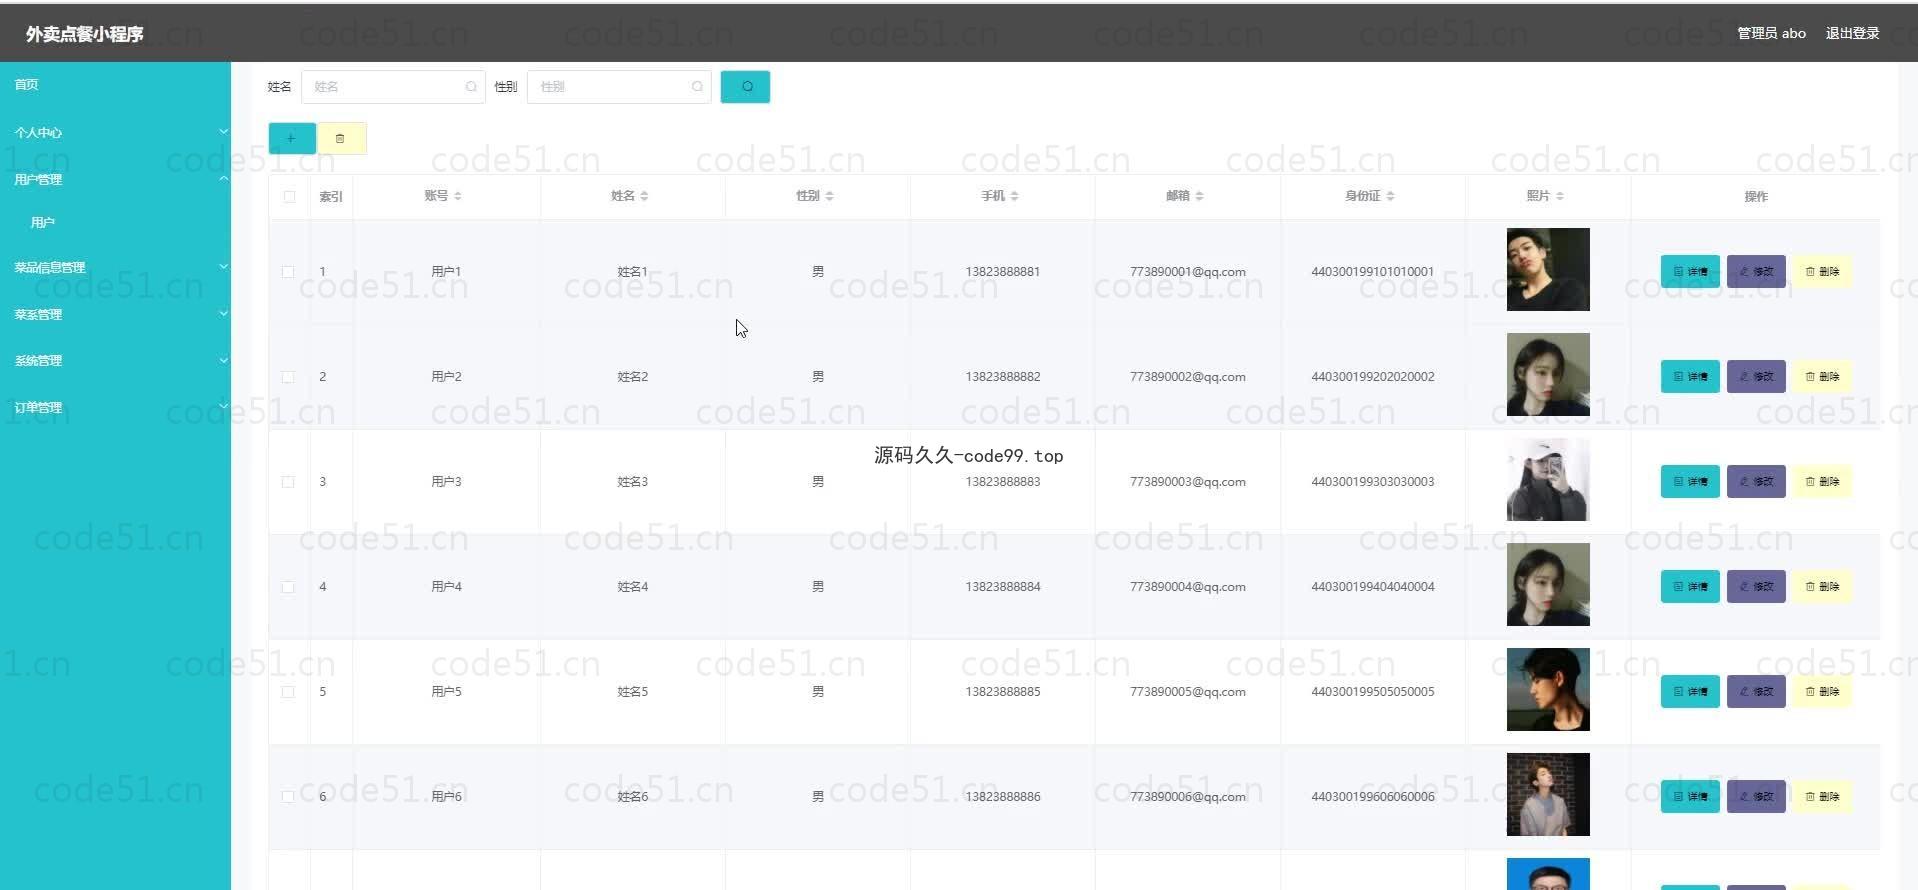This screenshot has height=890, width=1918.
Task: Click phone 13823888884 cell
Action: (1003, 587)
